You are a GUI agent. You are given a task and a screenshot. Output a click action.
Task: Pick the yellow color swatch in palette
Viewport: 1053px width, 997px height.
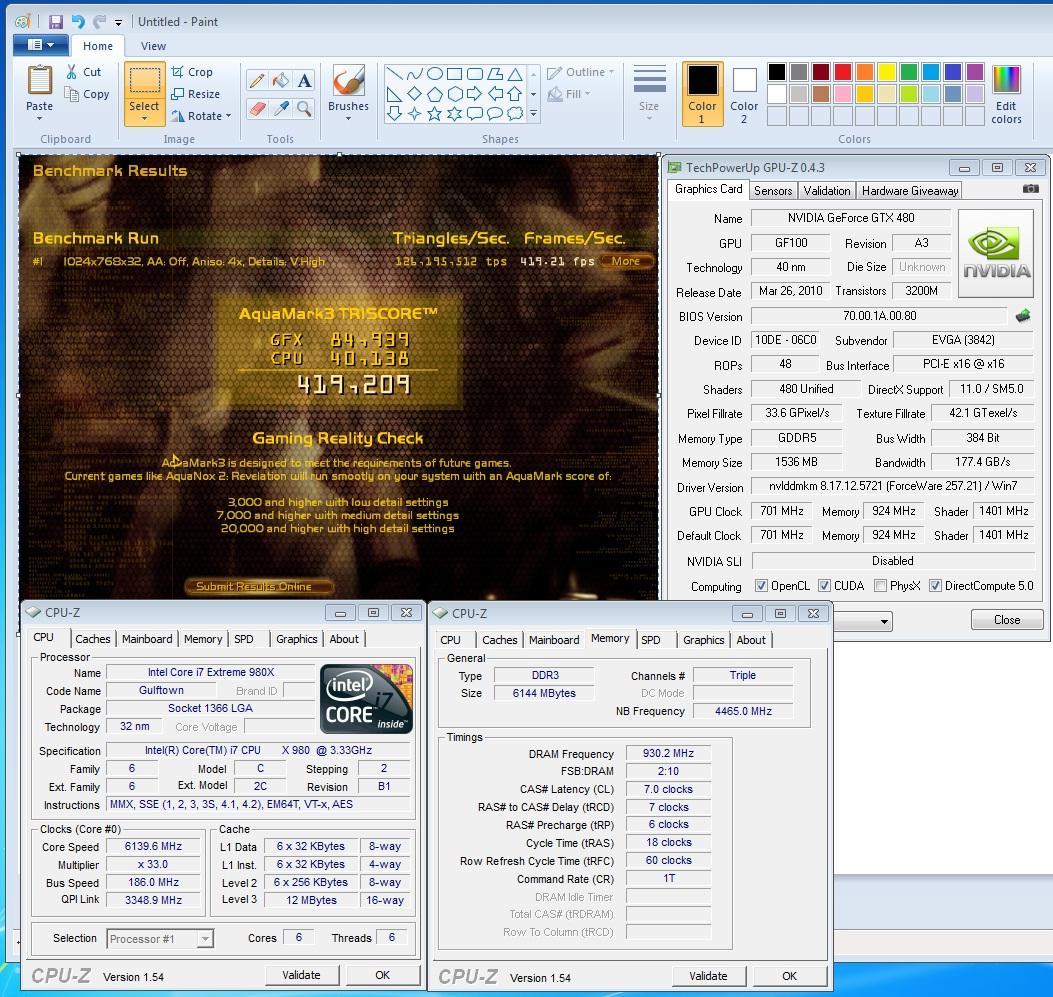click(886, 72)
